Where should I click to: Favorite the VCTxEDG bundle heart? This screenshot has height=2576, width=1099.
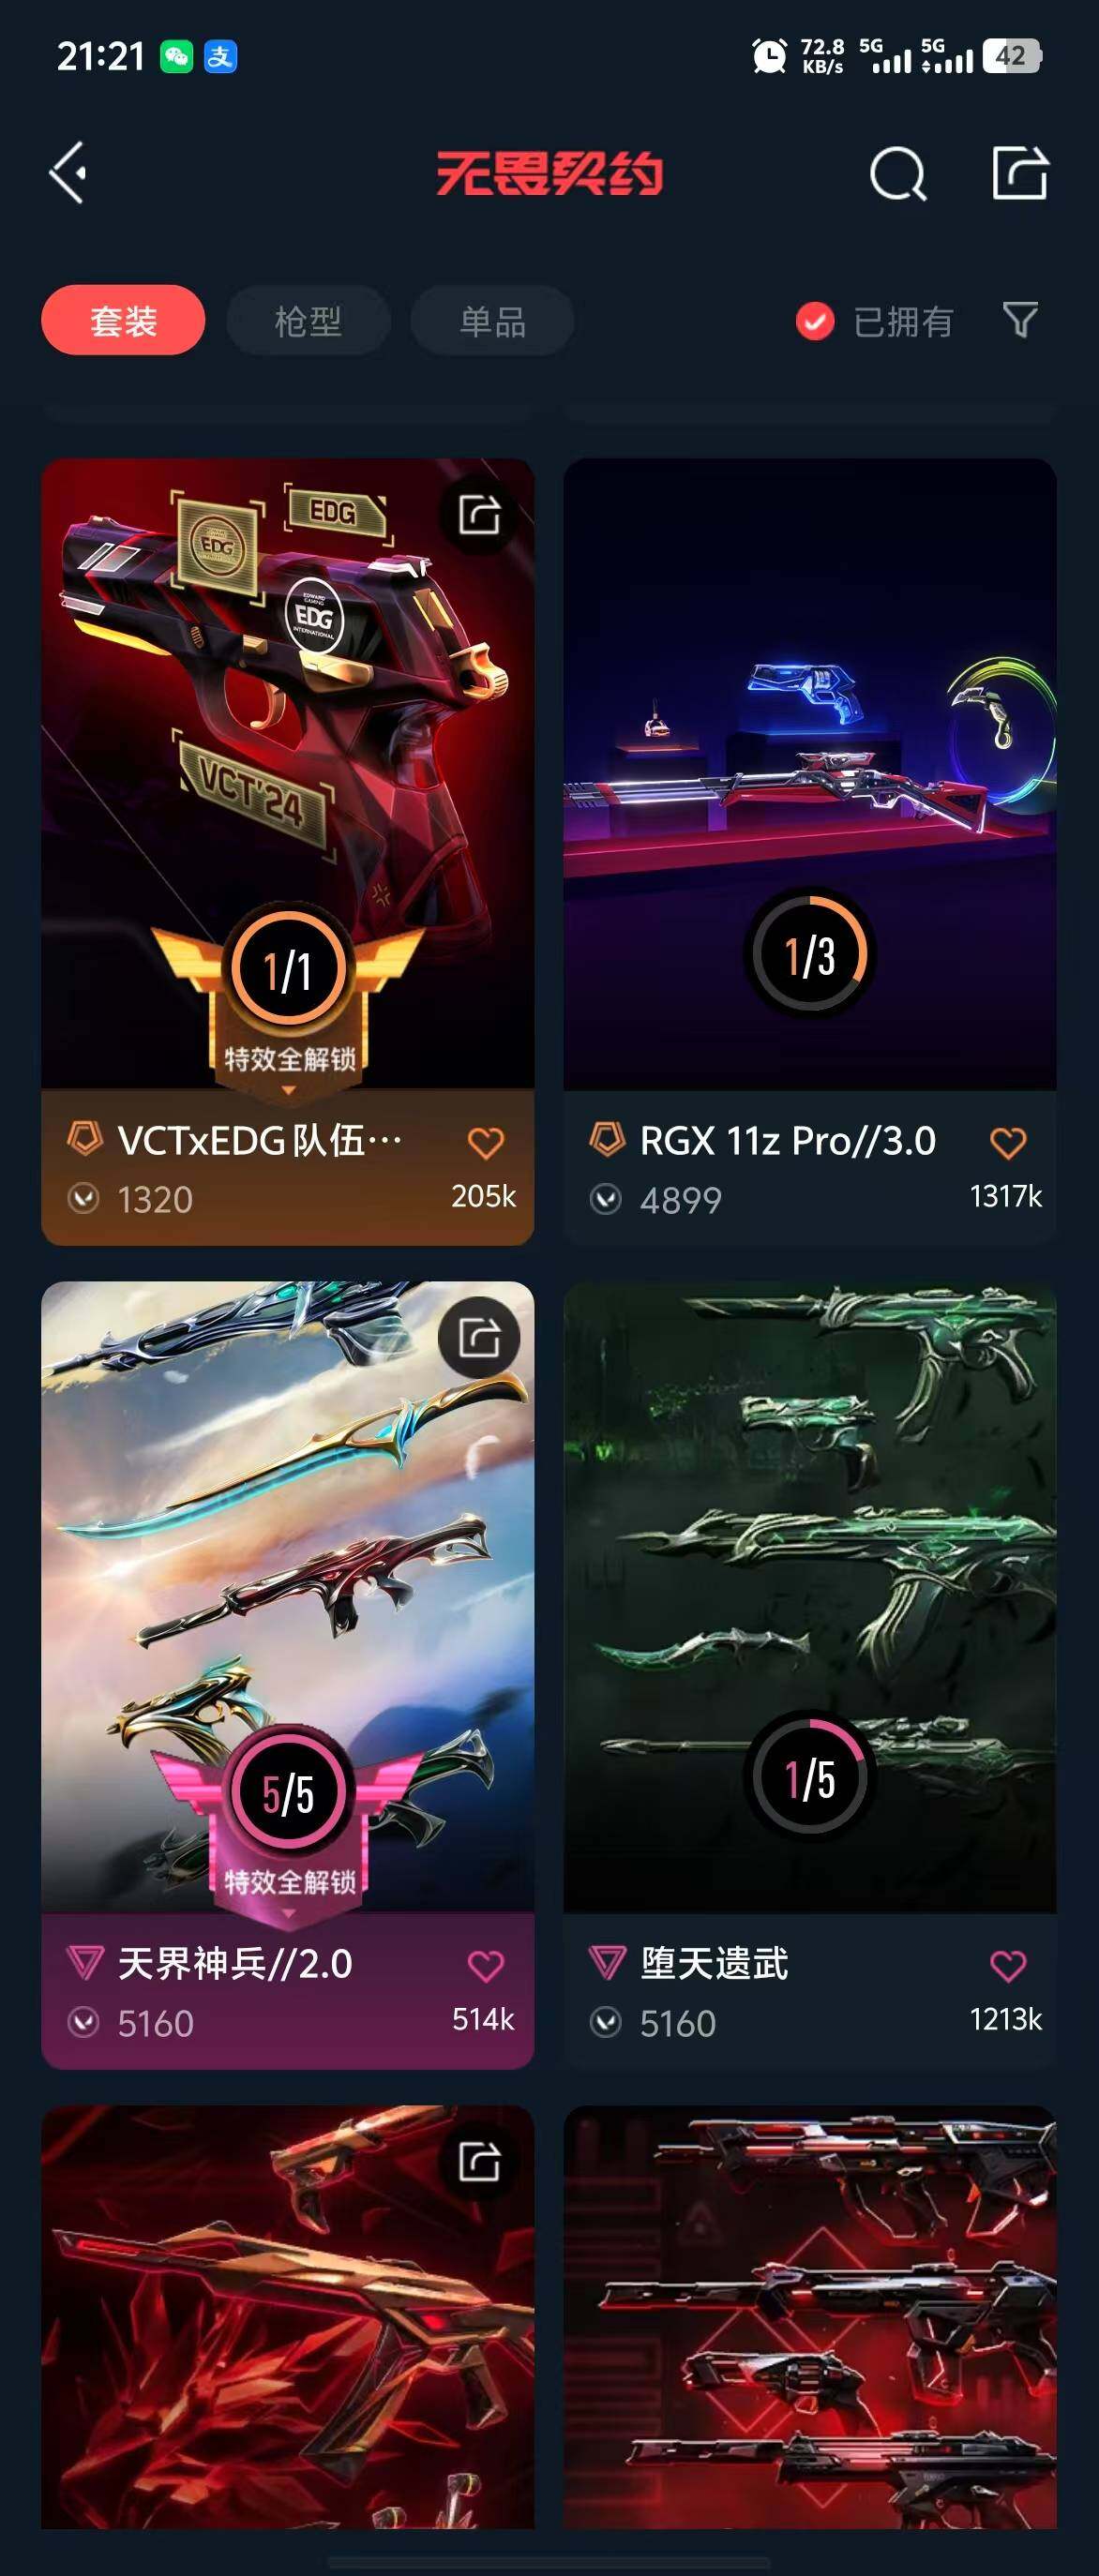486,1142
